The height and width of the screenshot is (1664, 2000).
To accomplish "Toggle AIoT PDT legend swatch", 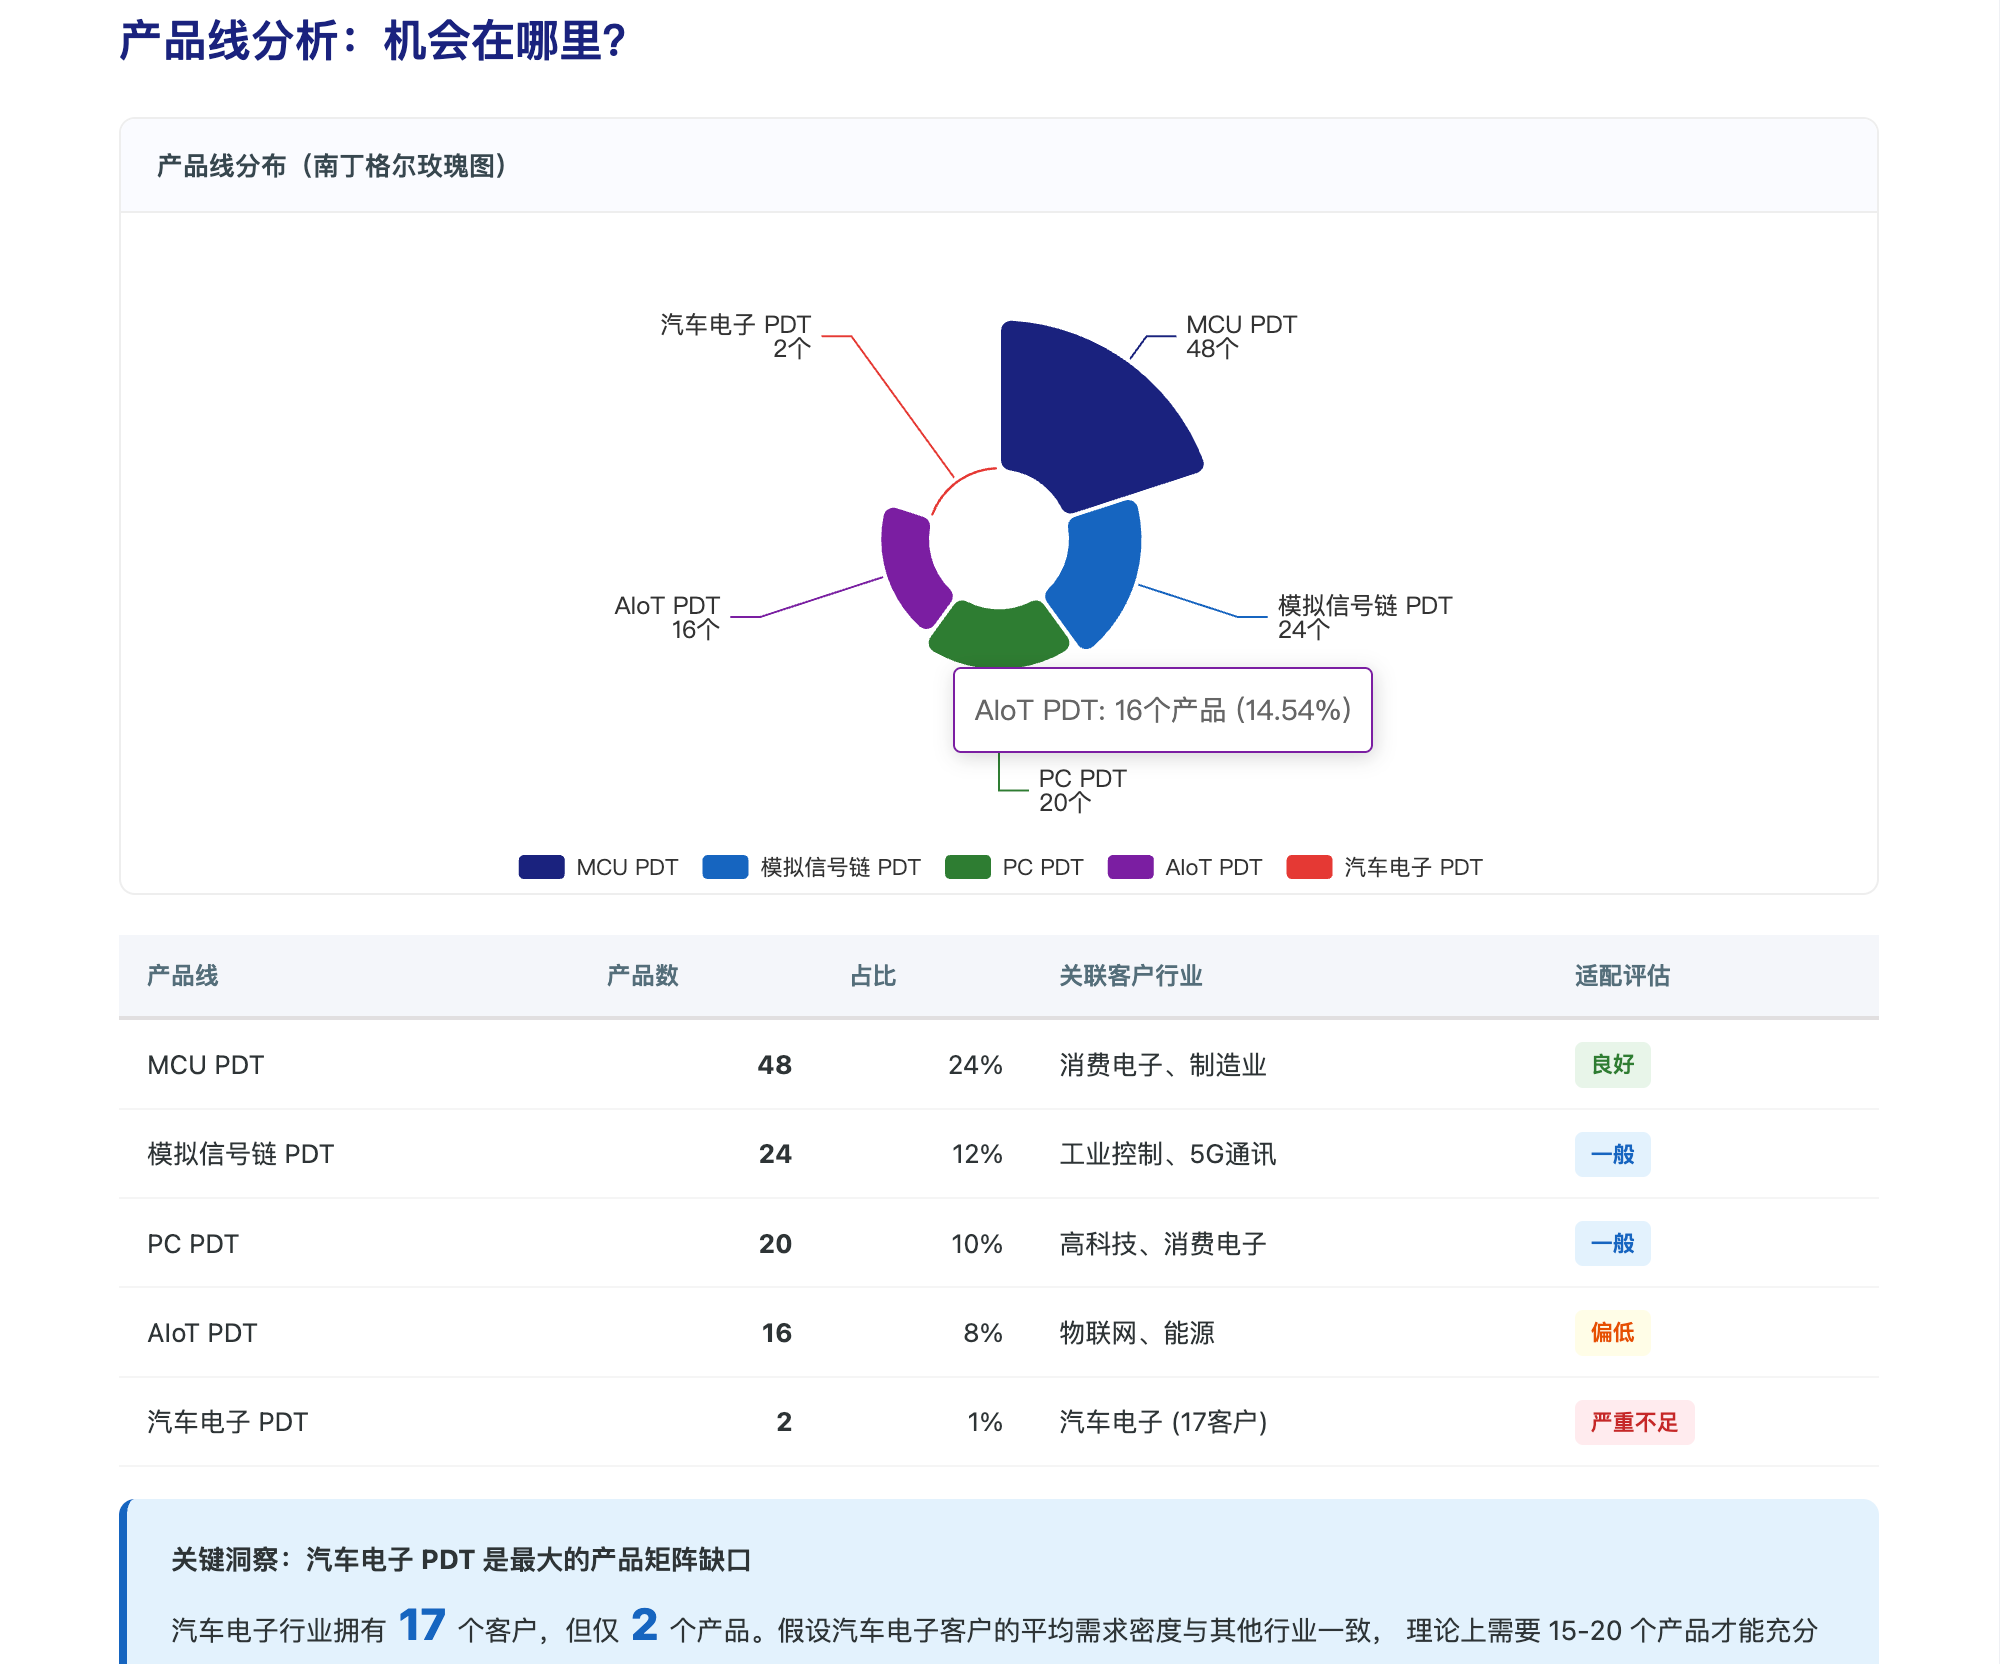I will point(1130,867).
